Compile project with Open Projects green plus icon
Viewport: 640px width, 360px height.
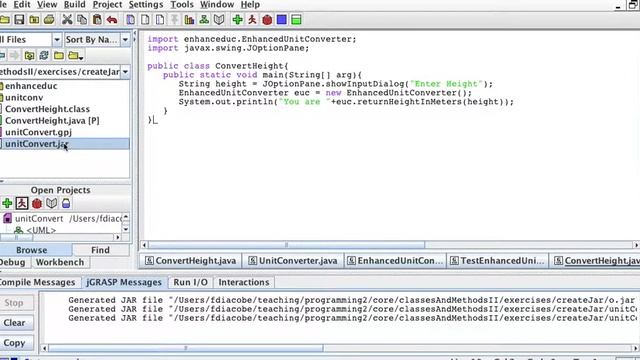coord(7,203)
